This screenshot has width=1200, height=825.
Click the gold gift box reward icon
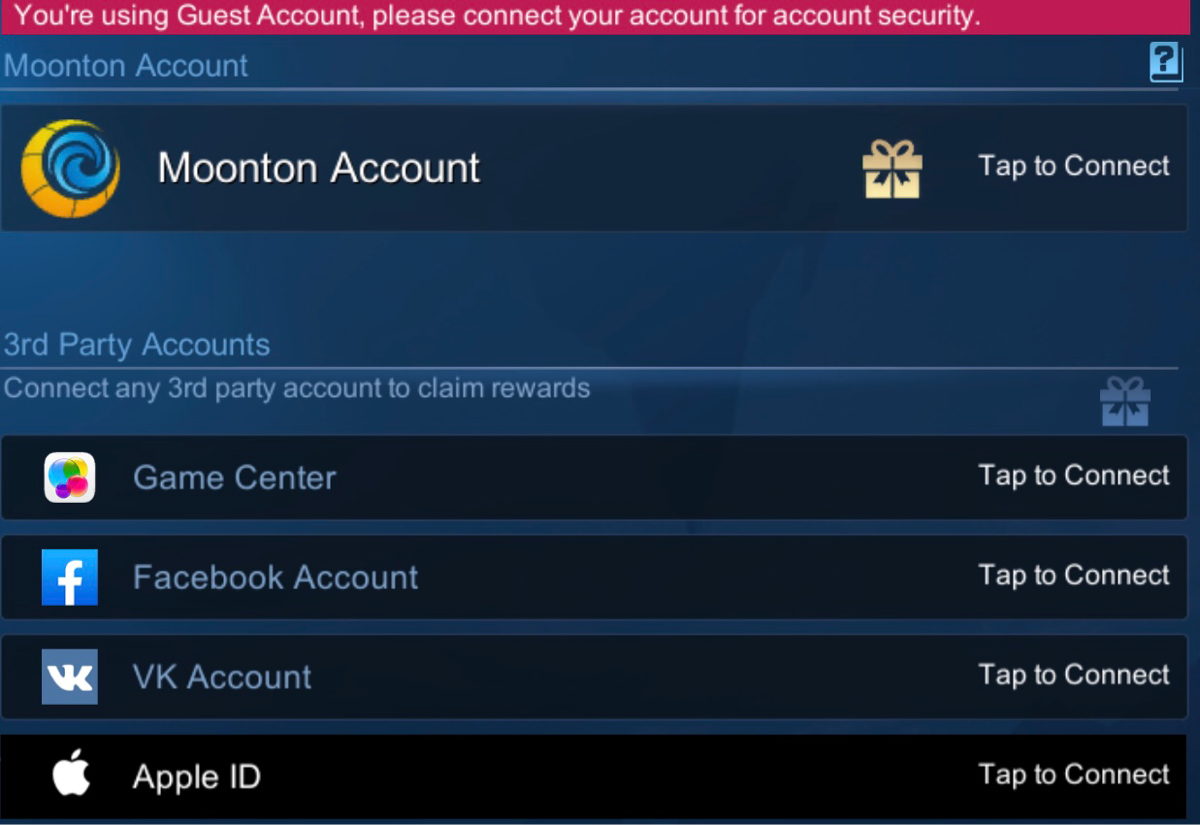click(892, 169)
